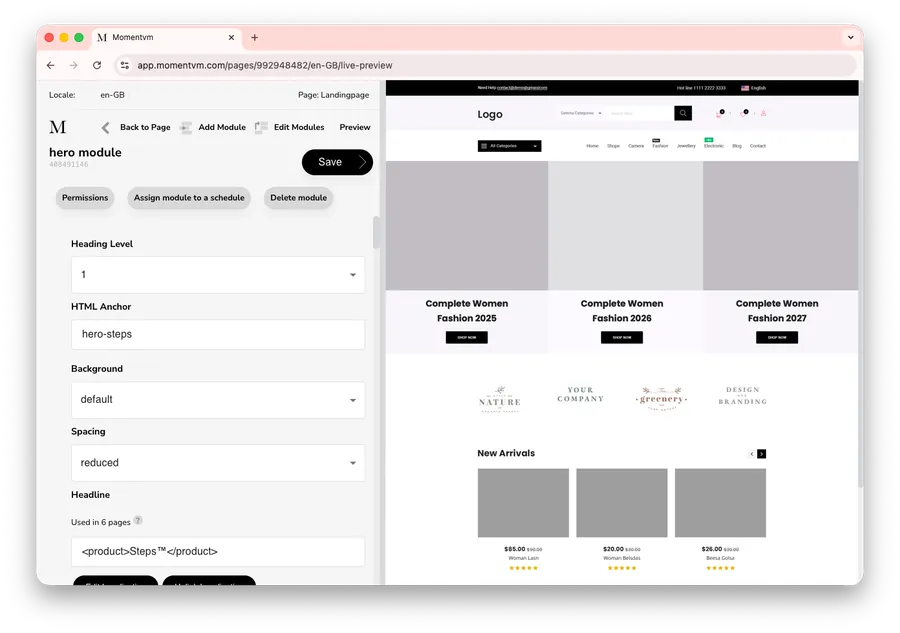
Task: Click the Logo text in preview header
Action: coord(490,114)
